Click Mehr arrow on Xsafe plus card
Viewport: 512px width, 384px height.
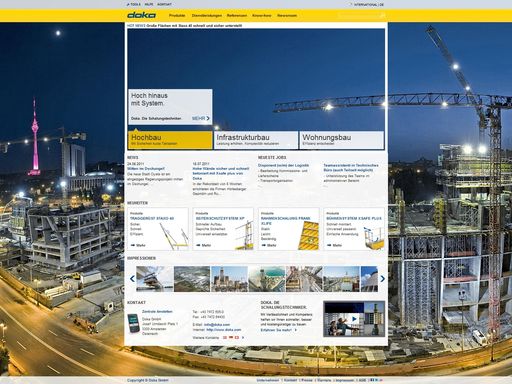point(334,245)
